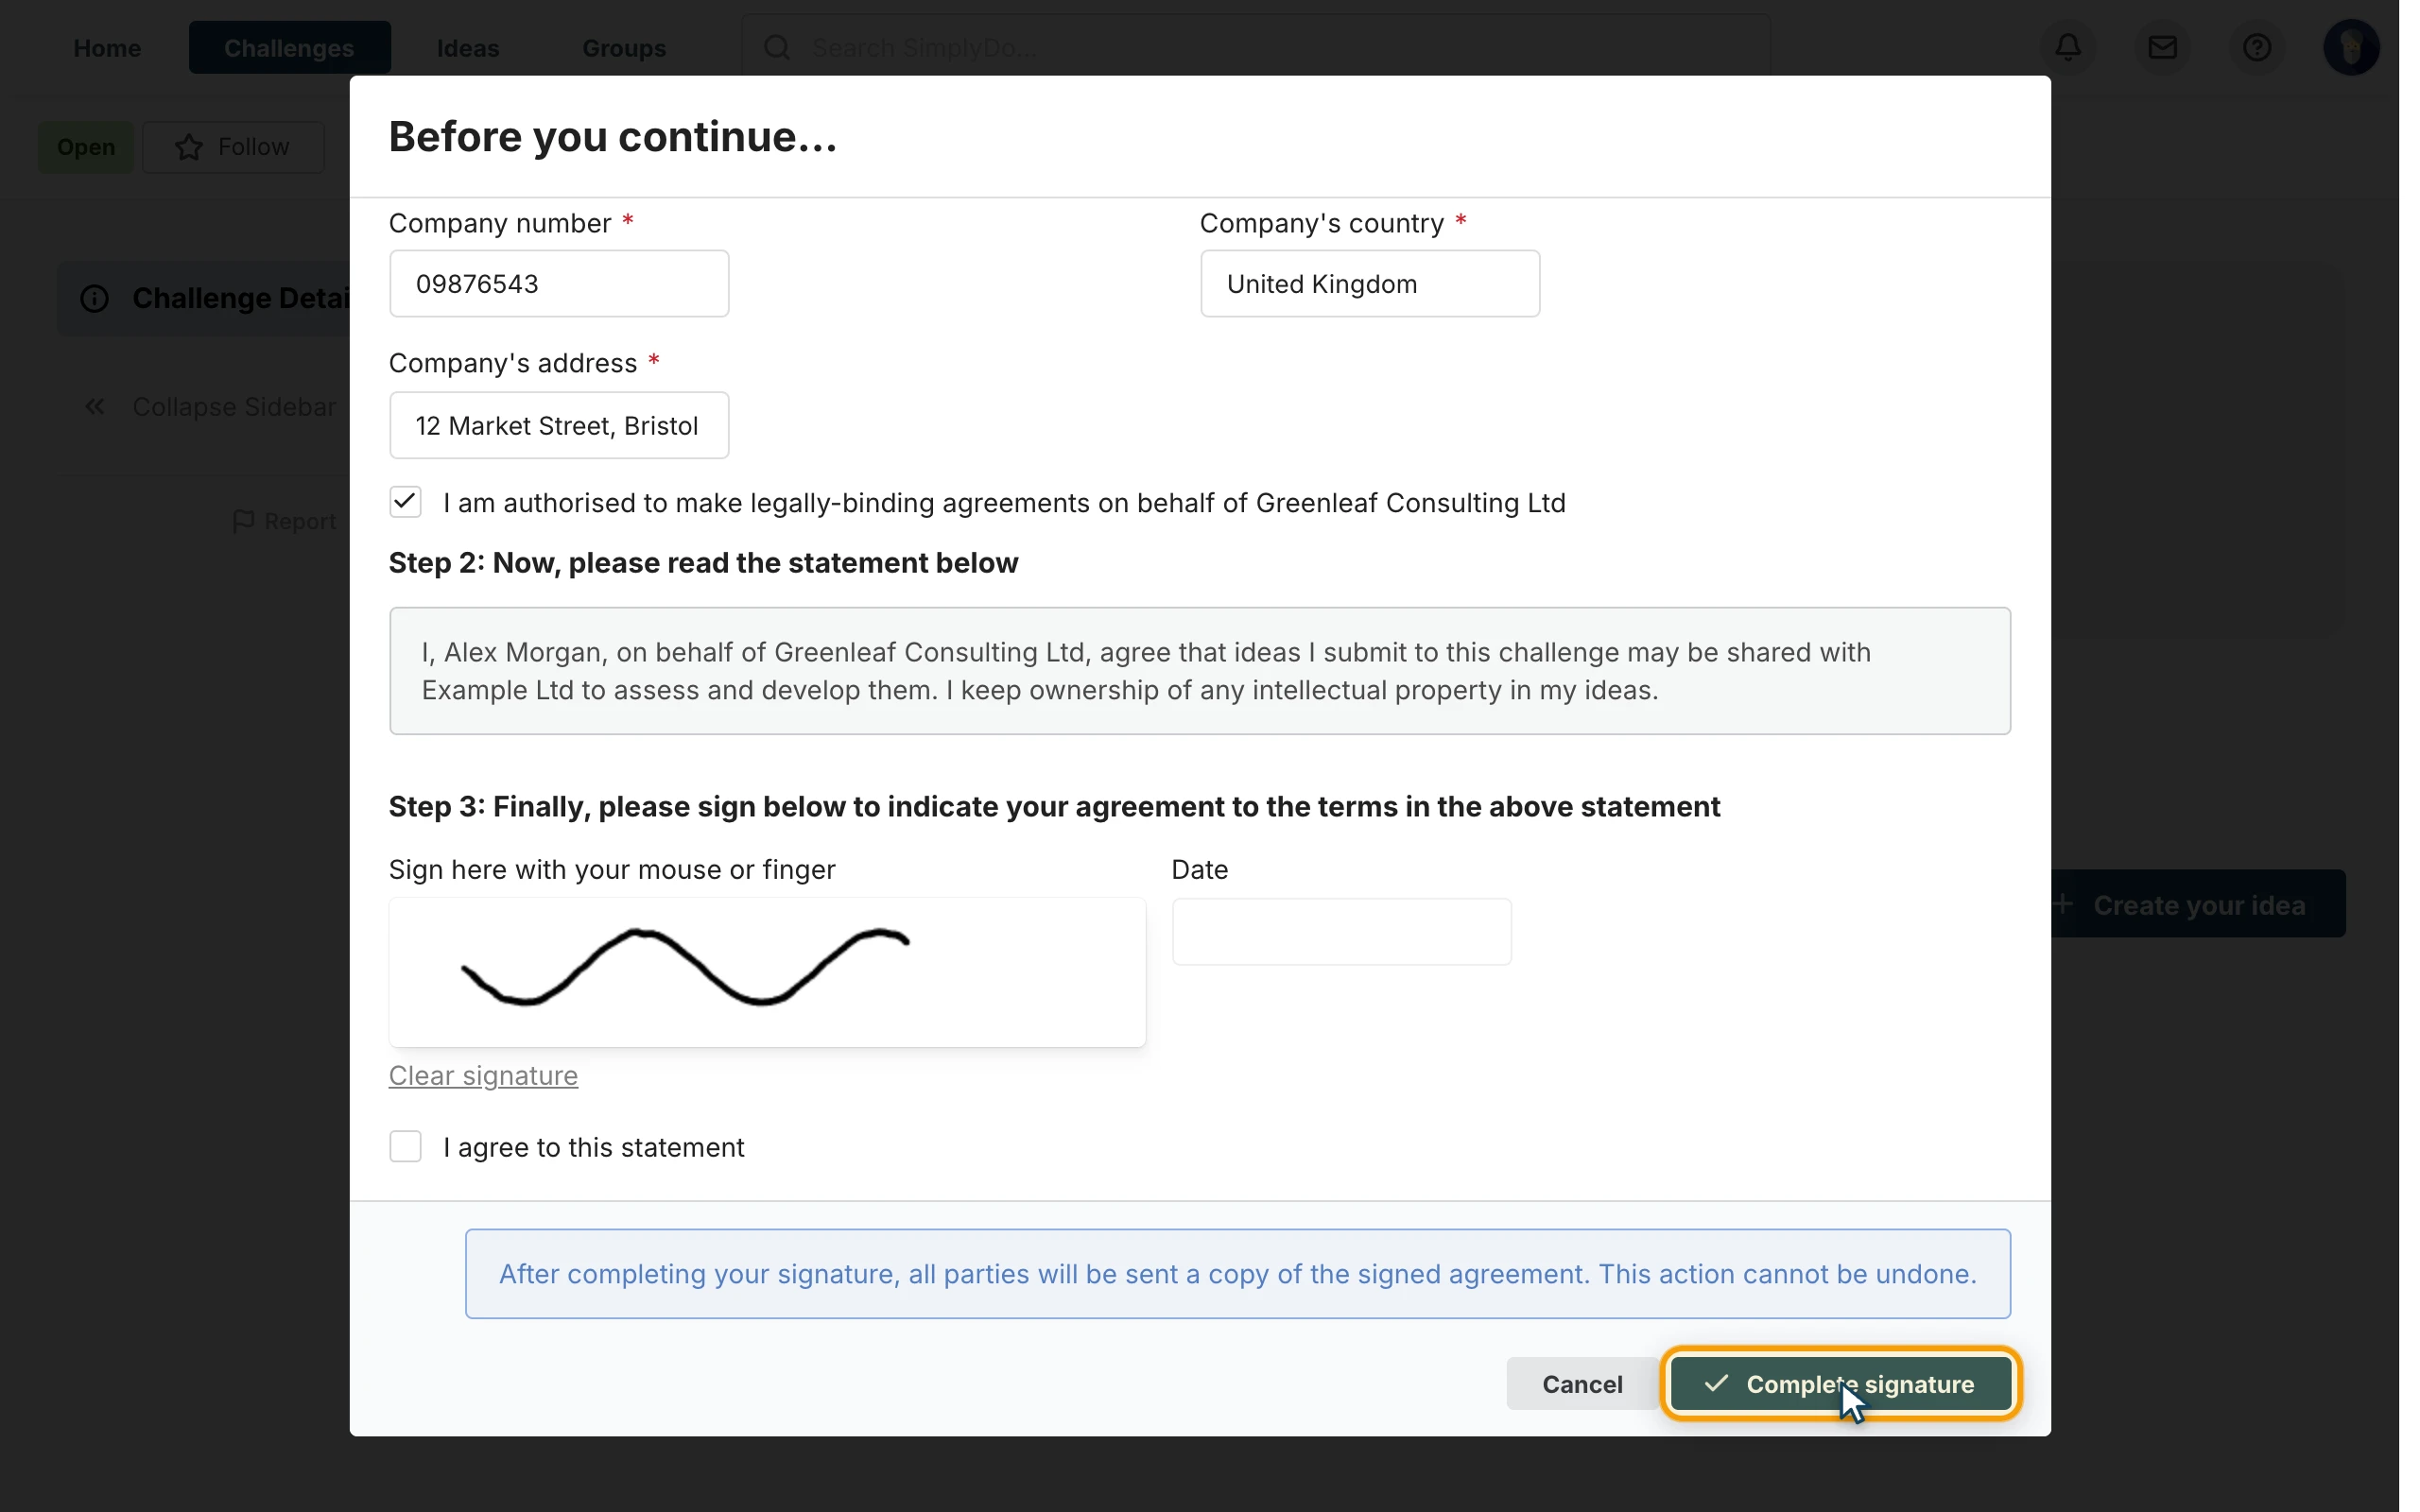Open the notifications bell icon
Screen dimensions: 2420x1512
coord(2067,47)
